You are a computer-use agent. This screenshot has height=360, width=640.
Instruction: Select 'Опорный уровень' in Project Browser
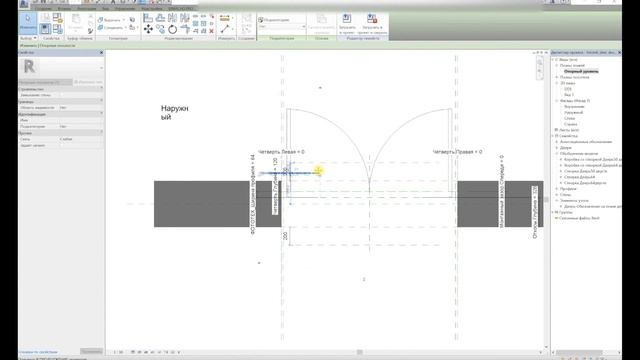point(581,71)
